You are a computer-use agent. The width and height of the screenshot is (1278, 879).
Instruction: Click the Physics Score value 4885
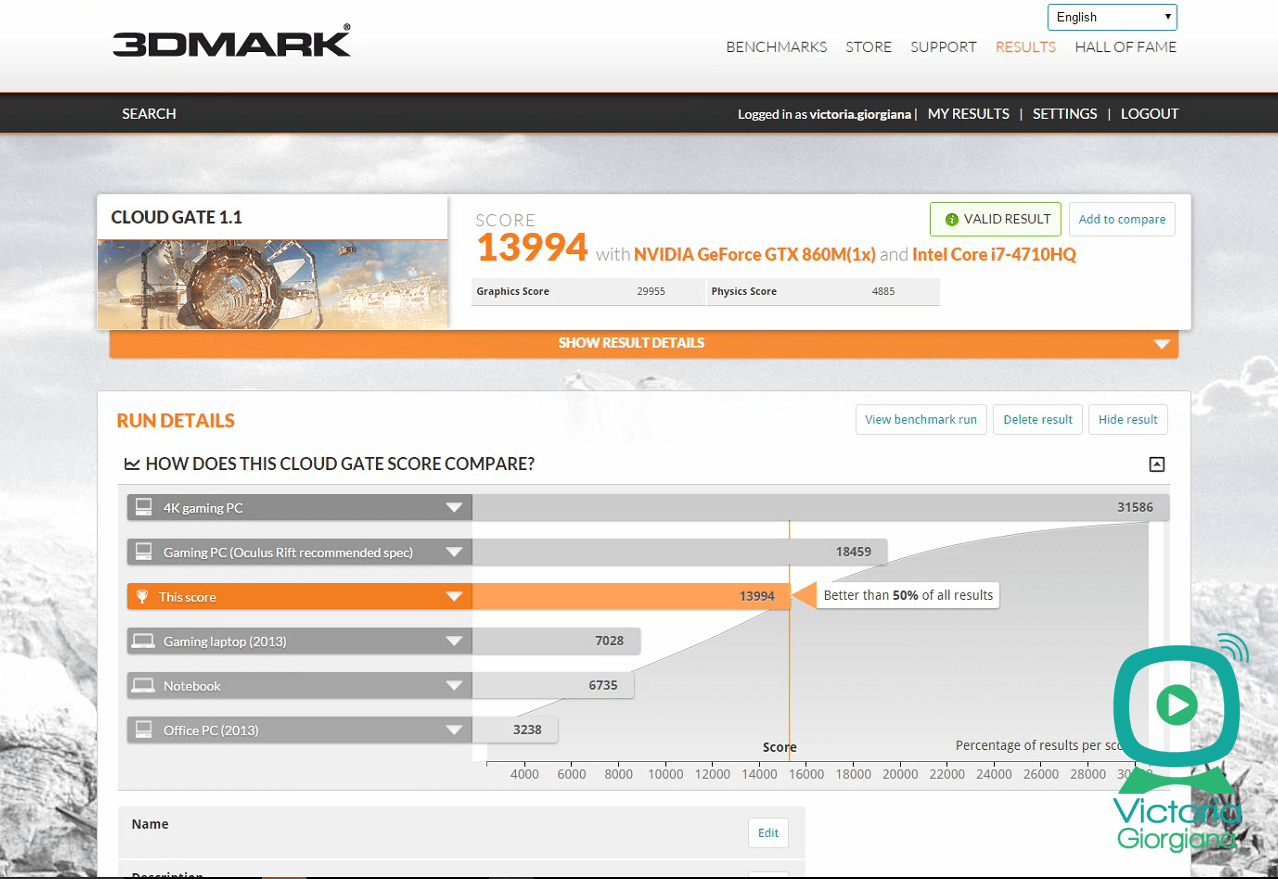coord(883,292)
